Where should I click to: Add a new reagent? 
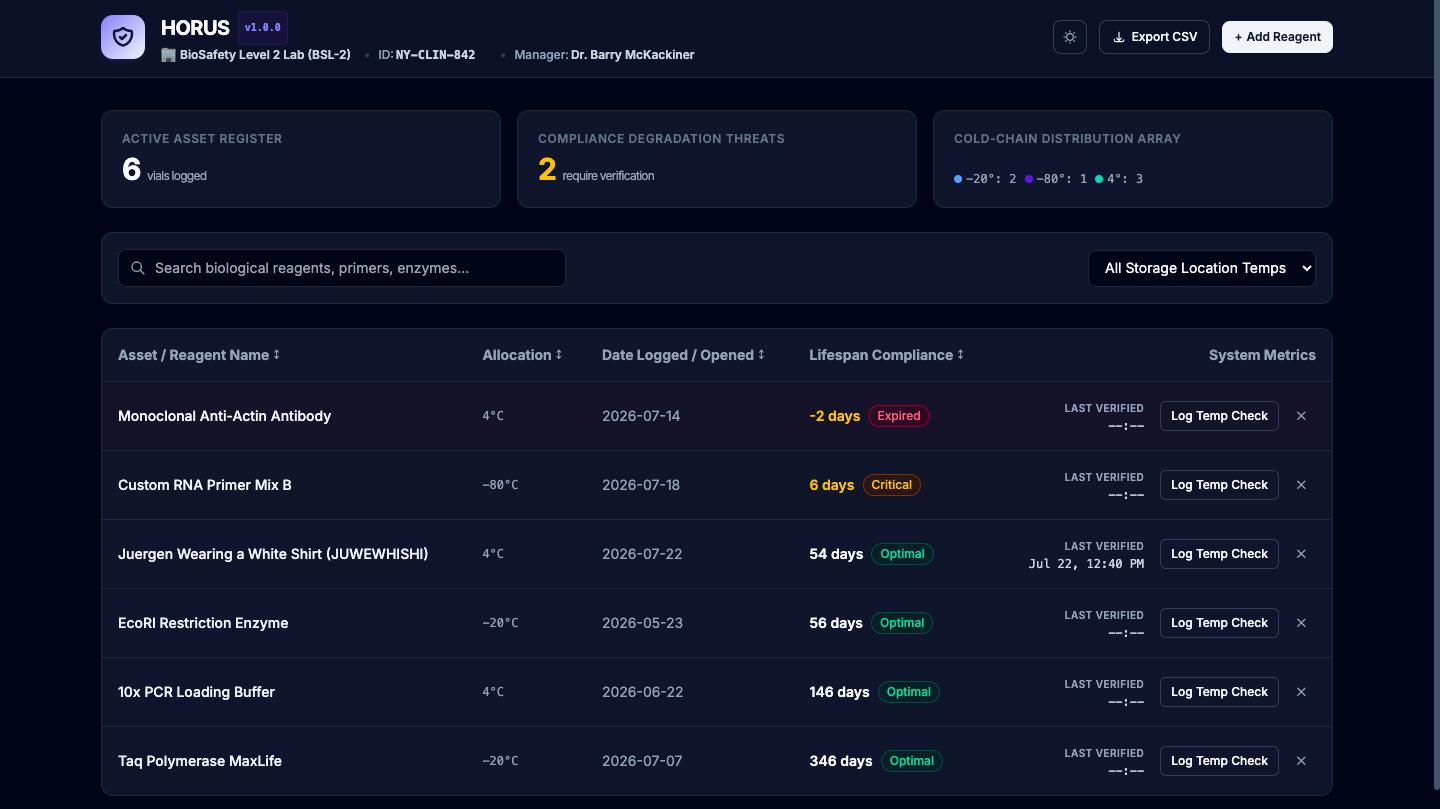coord(1277,37)
